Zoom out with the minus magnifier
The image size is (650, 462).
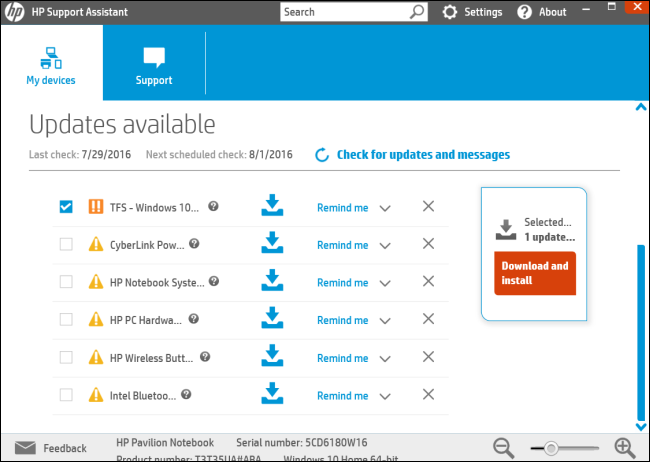tap(504, 448)
